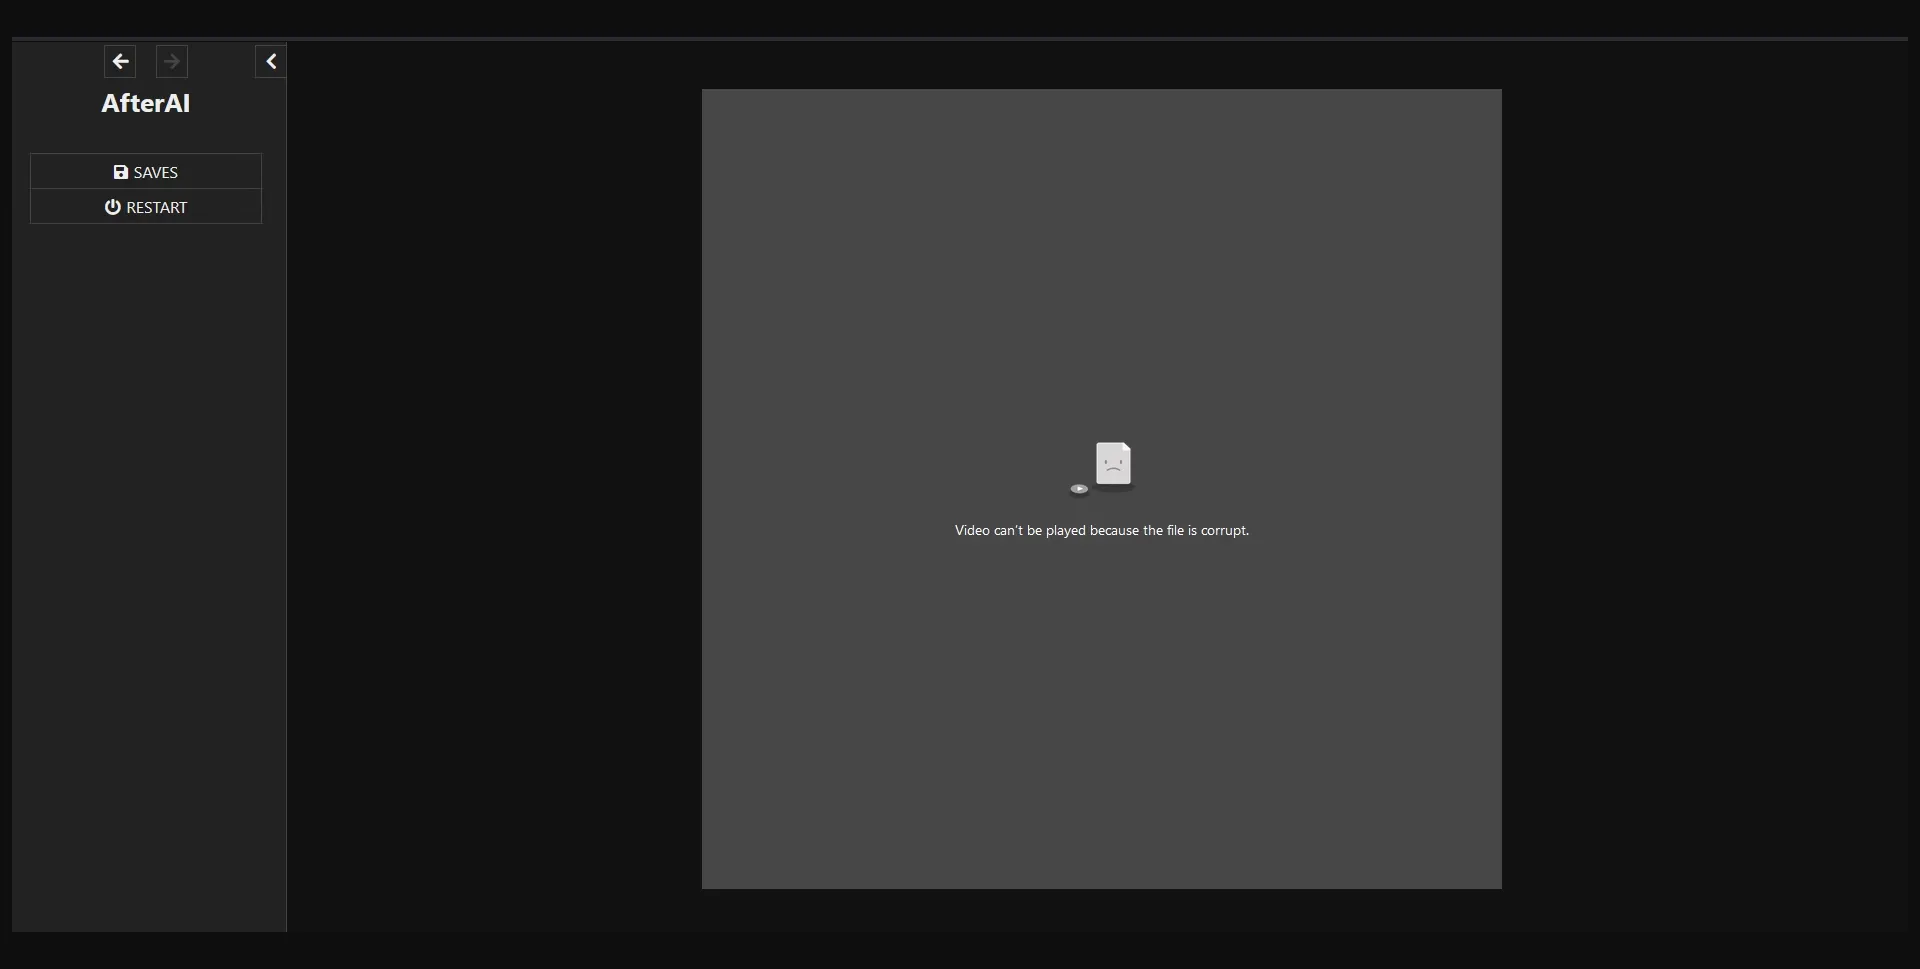This screenshot has height=969, width=1920.
Task: Click the shadow beneath the sad file icon
Action: (x=1116, y=488)
